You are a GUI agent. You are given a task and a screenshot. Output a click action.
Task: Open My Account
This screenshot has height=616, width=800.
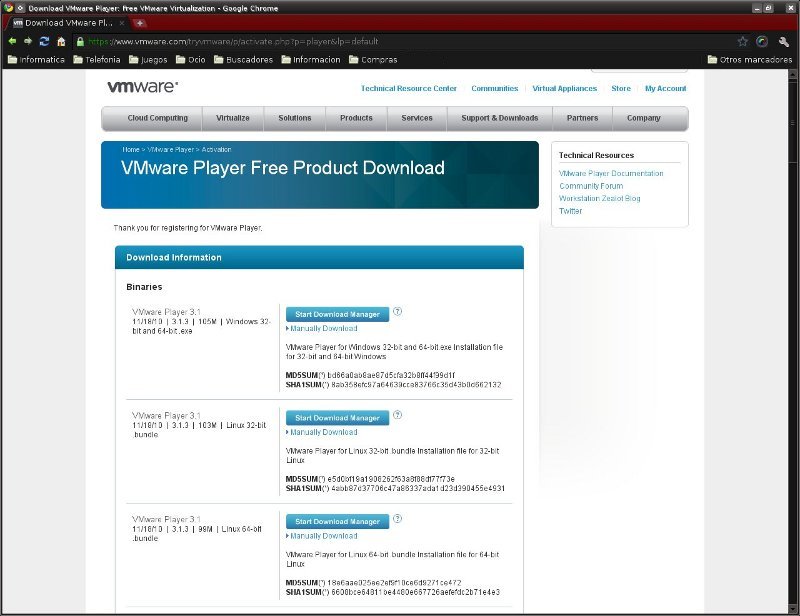[665, 88]
